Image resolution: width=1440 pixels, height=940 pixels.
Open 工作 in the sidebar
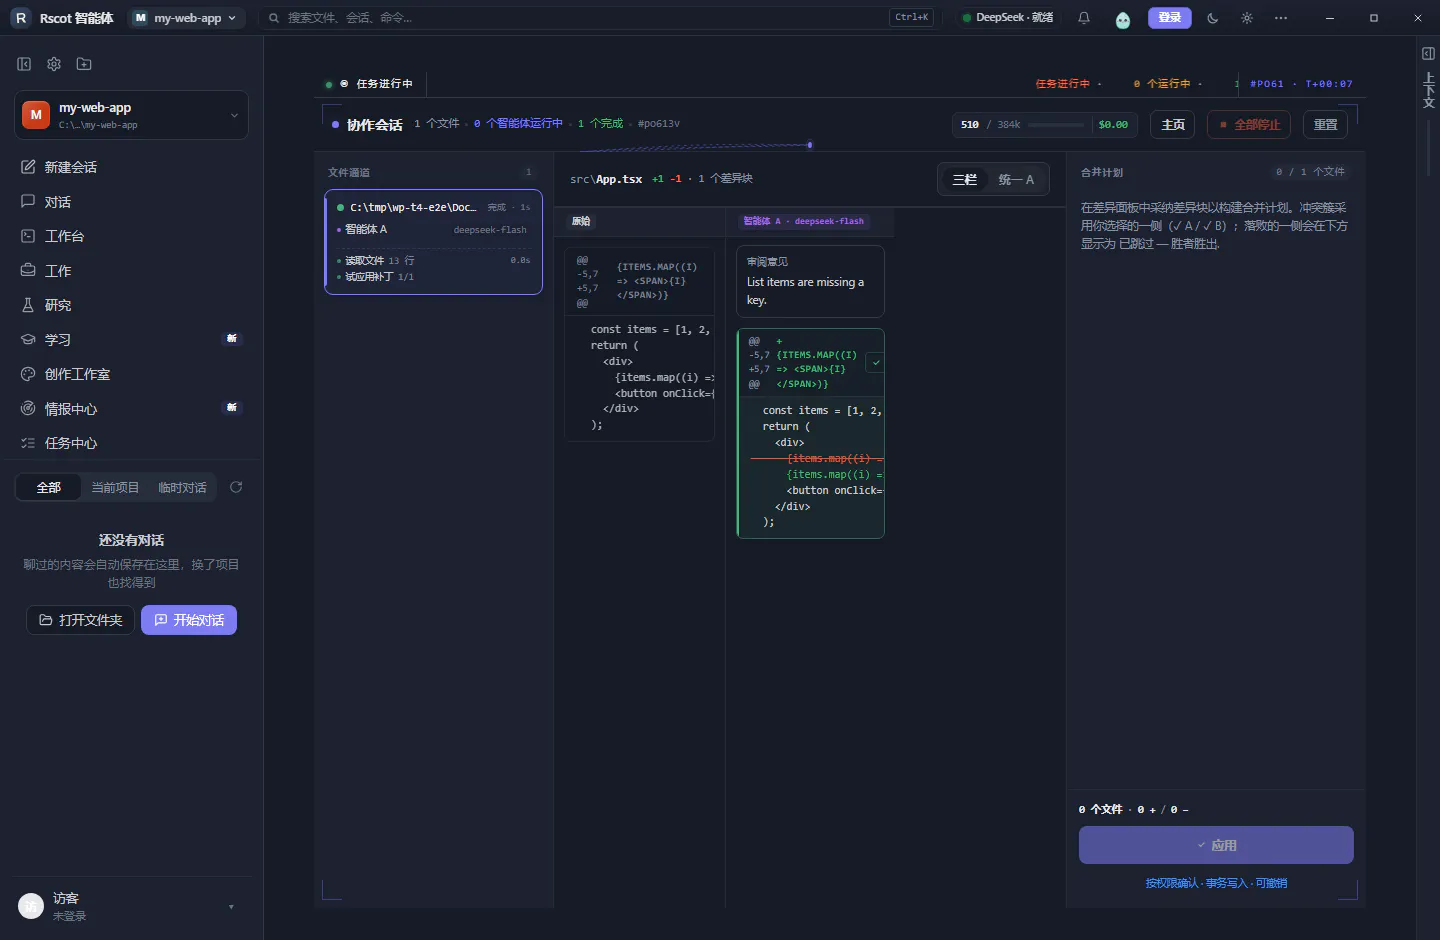pos(132,271)
